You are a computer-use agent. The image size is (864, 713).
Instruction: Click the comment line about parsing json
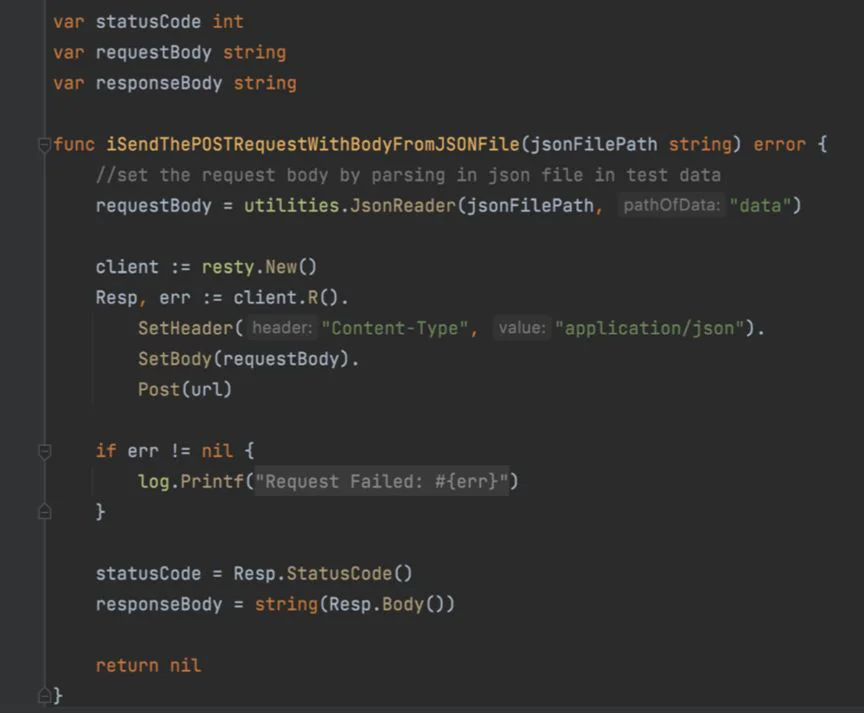coord(408,175)
